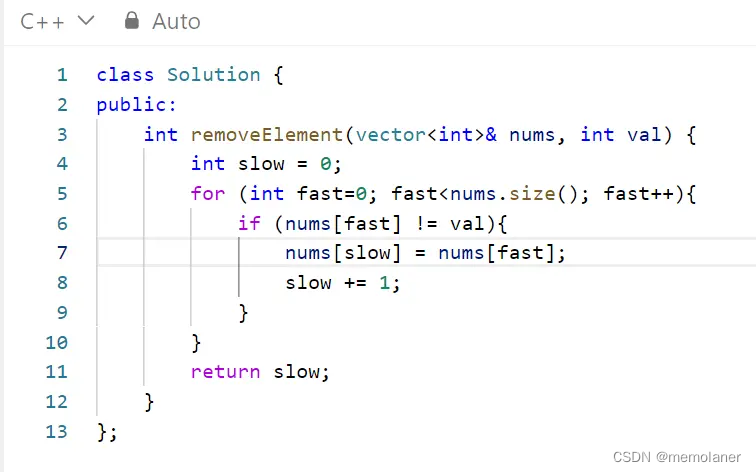Viewport: 756px width, 472px height.
Task: Click the word Solution in class declaration
Action: (214, 75)
